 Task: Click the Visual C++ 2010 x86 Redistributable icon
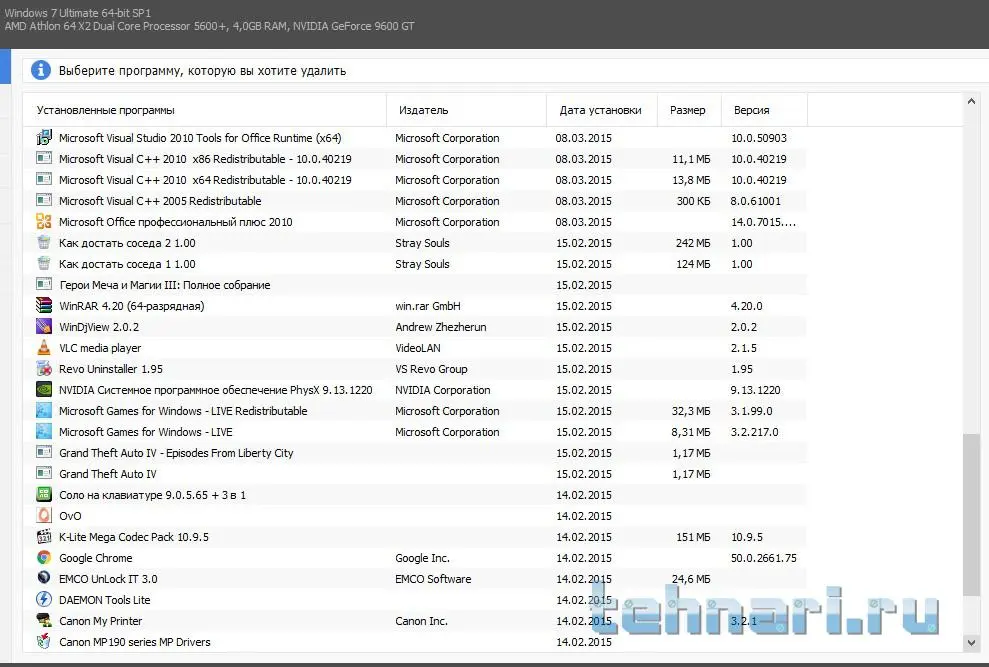(44, 158)
